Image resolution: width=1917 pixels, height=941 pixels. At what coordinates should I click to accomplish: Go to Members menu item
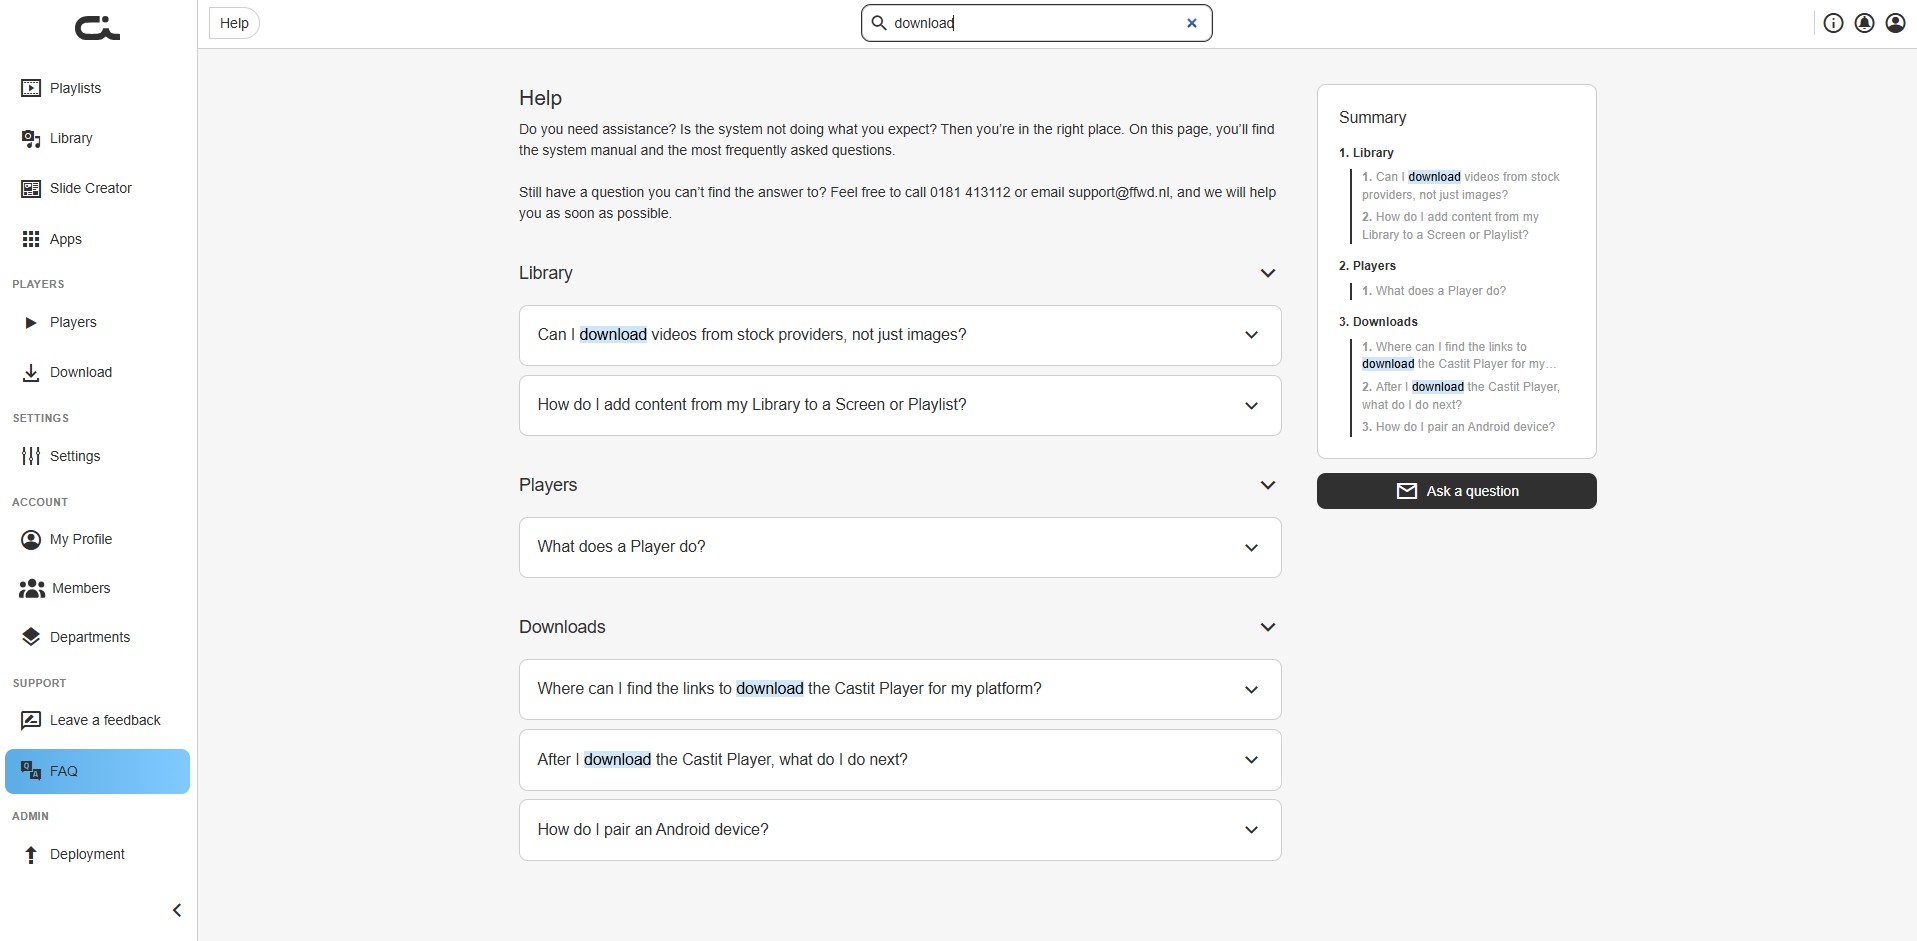(97, 588)
